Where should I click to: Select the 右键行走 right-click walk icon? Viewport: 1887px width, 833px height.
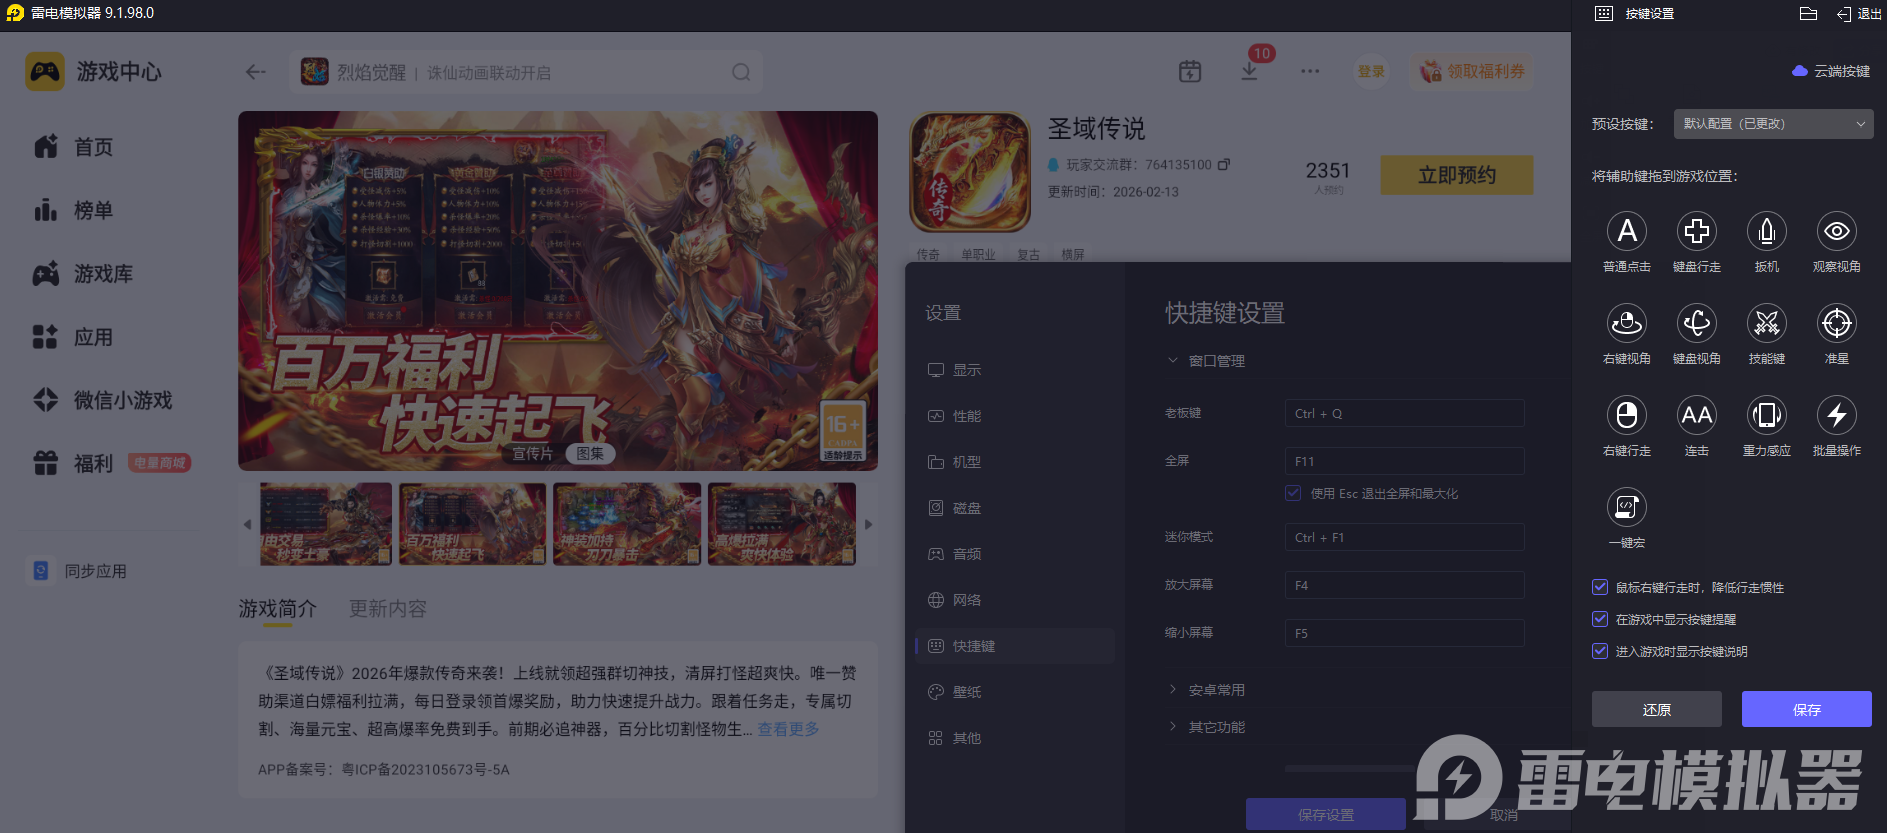1627,415
